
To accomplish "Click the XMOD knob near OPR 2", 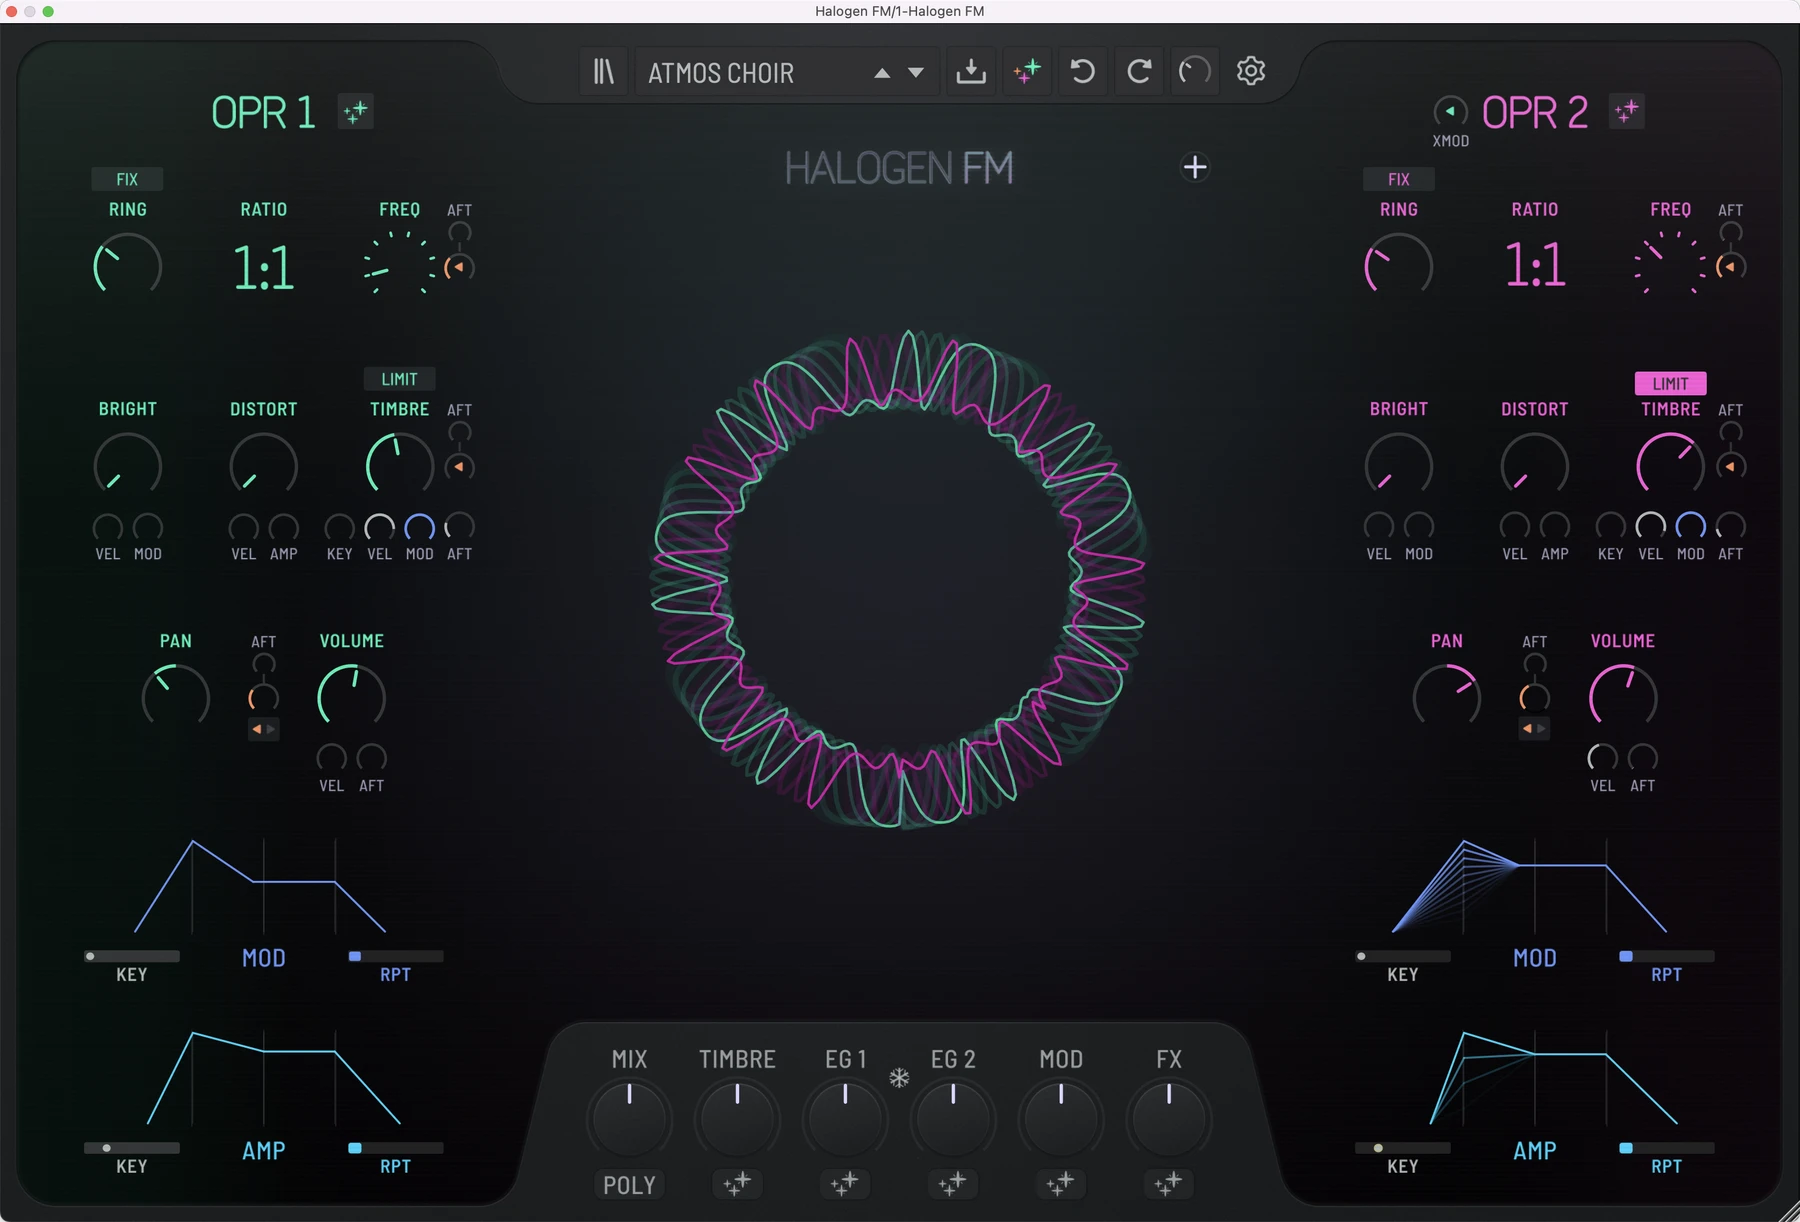I will [x=1451, y=111].
